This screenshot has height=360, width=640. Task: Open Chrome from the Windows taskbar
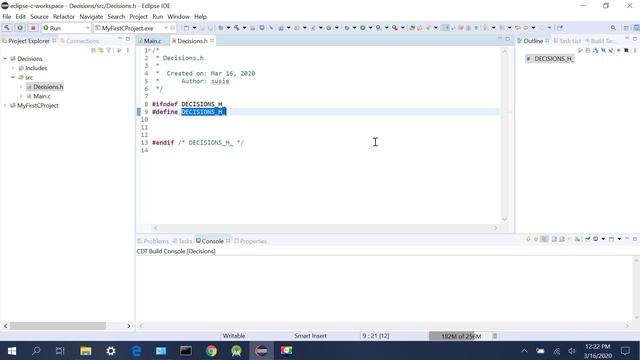tap(211, 351)
